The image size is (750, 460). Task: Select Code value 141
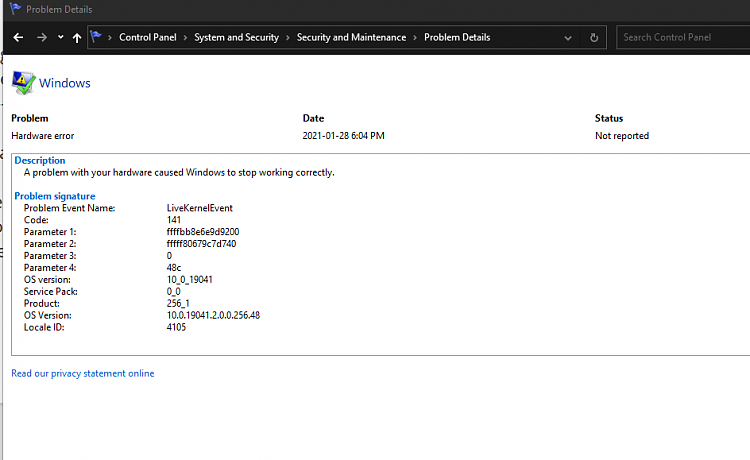tap(174, 220)
